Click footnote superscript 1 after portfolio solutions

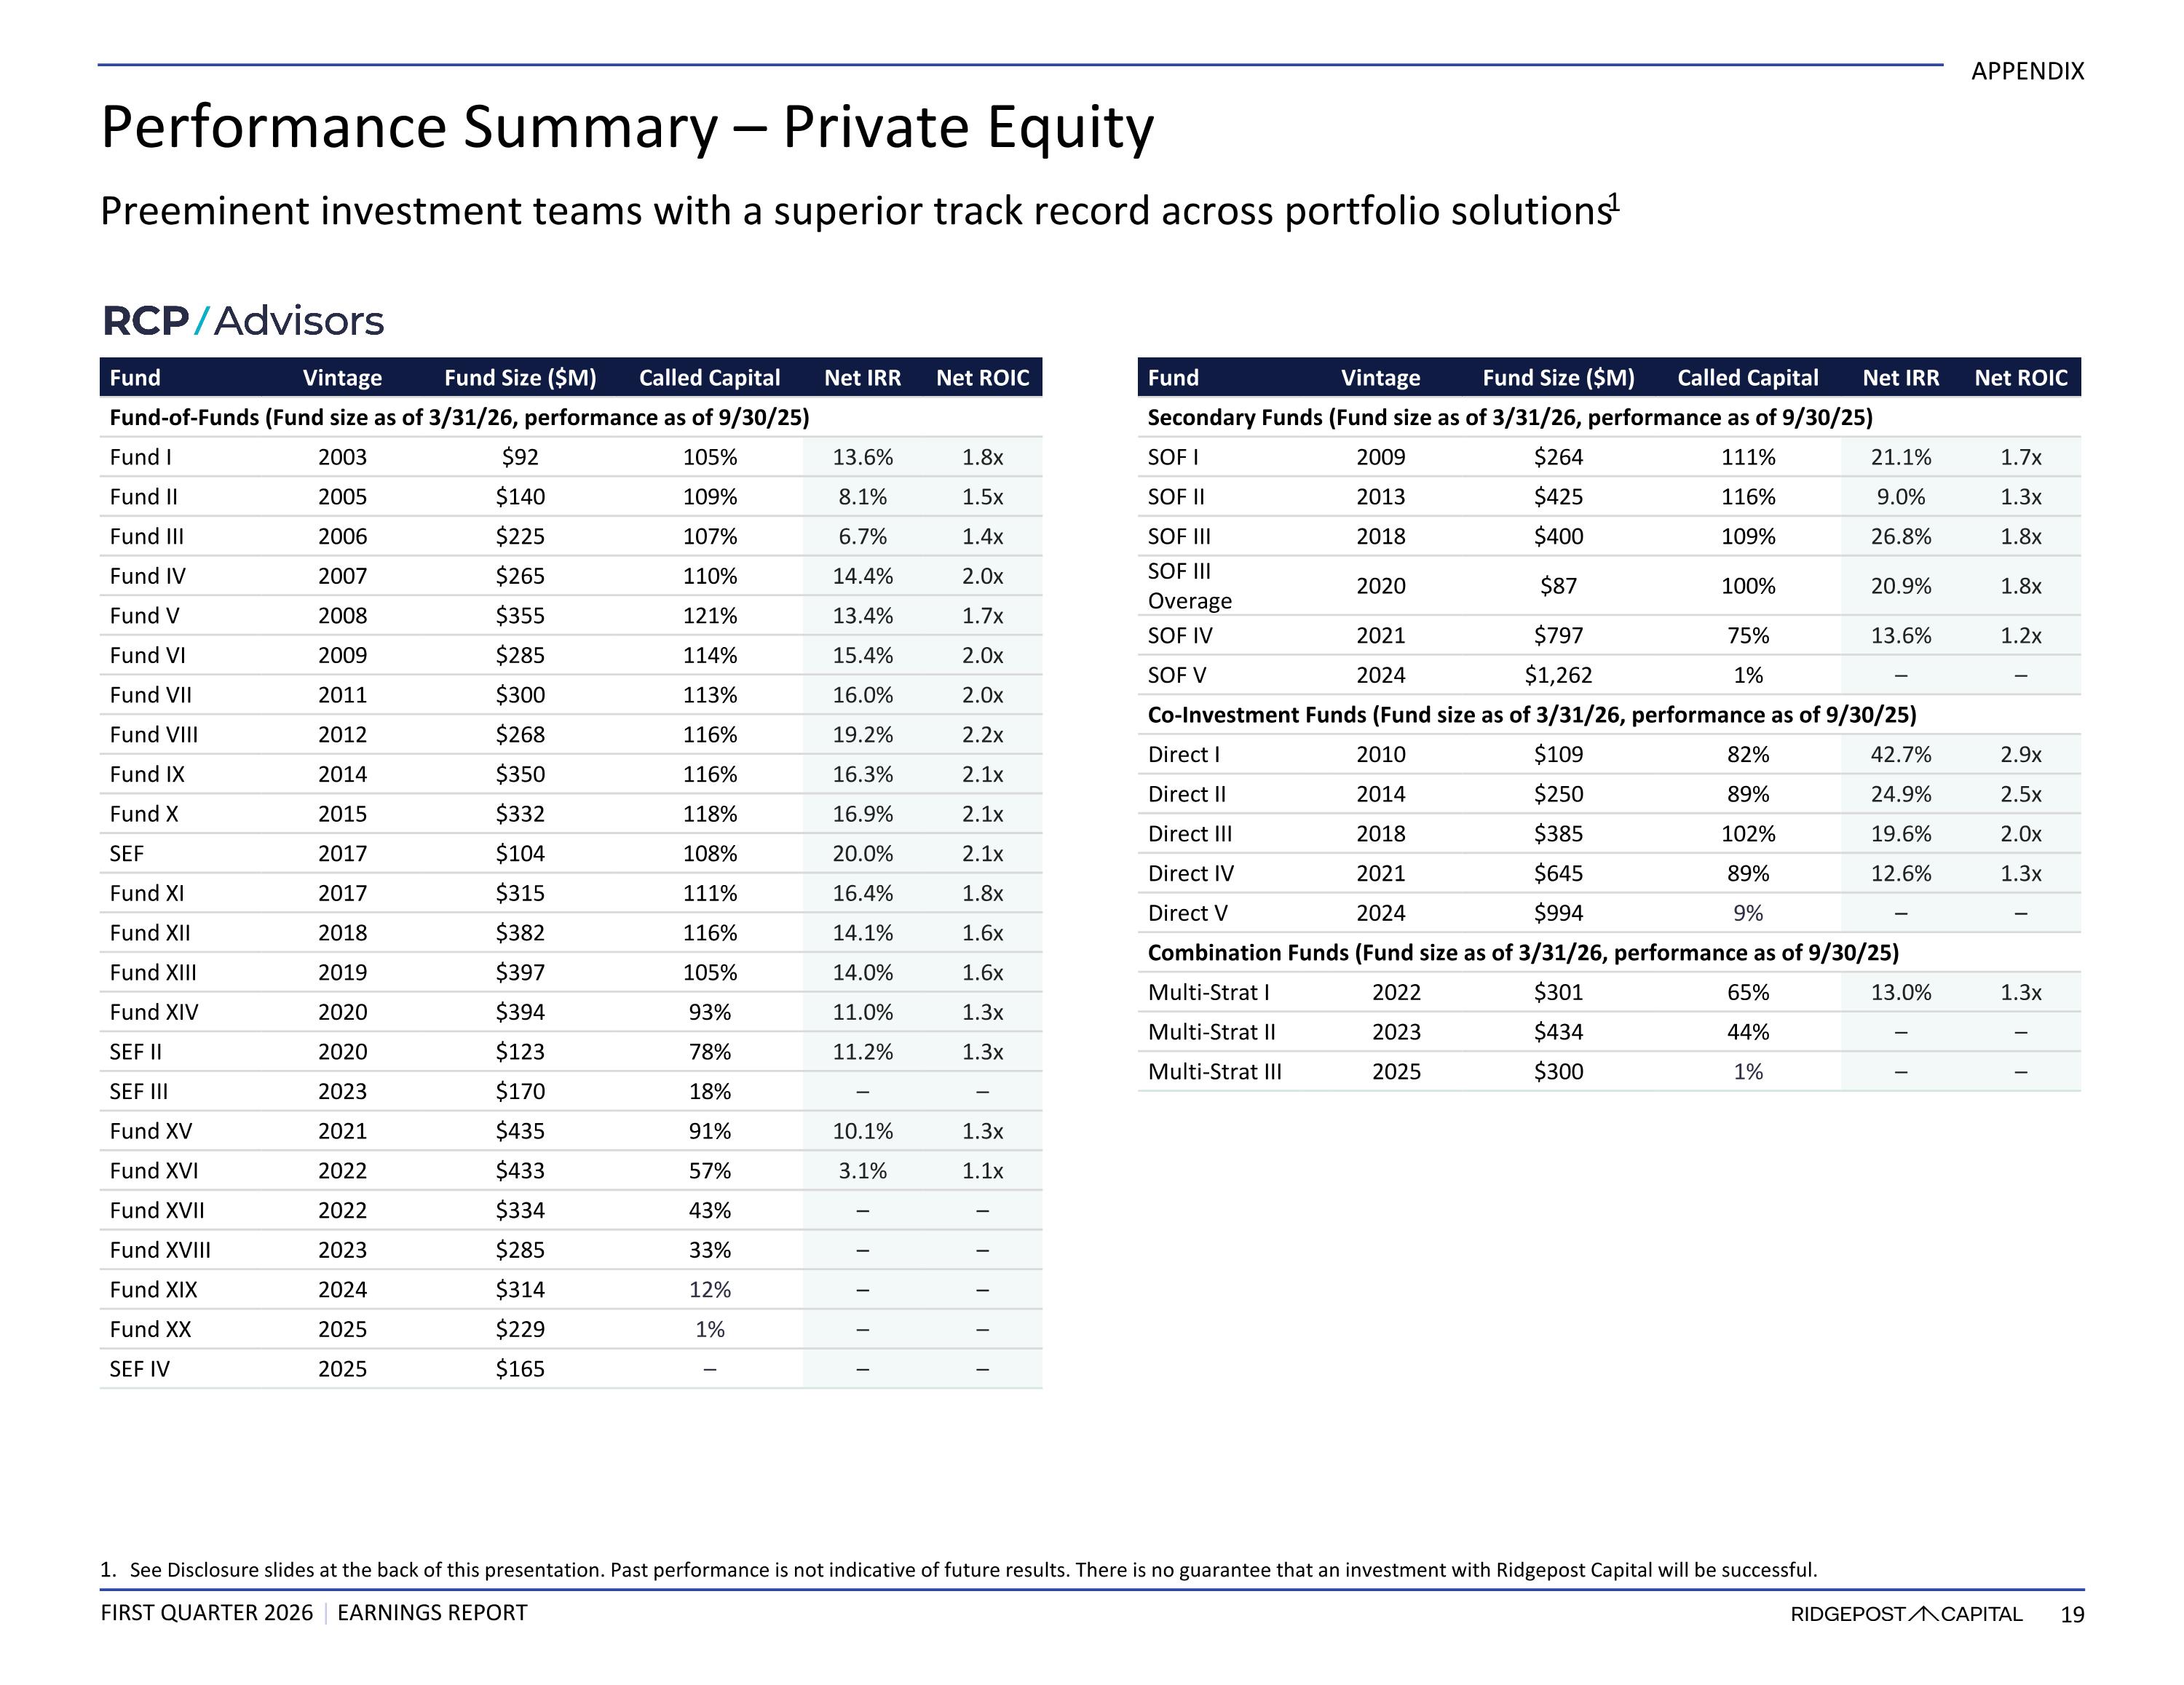[1613, 202]
